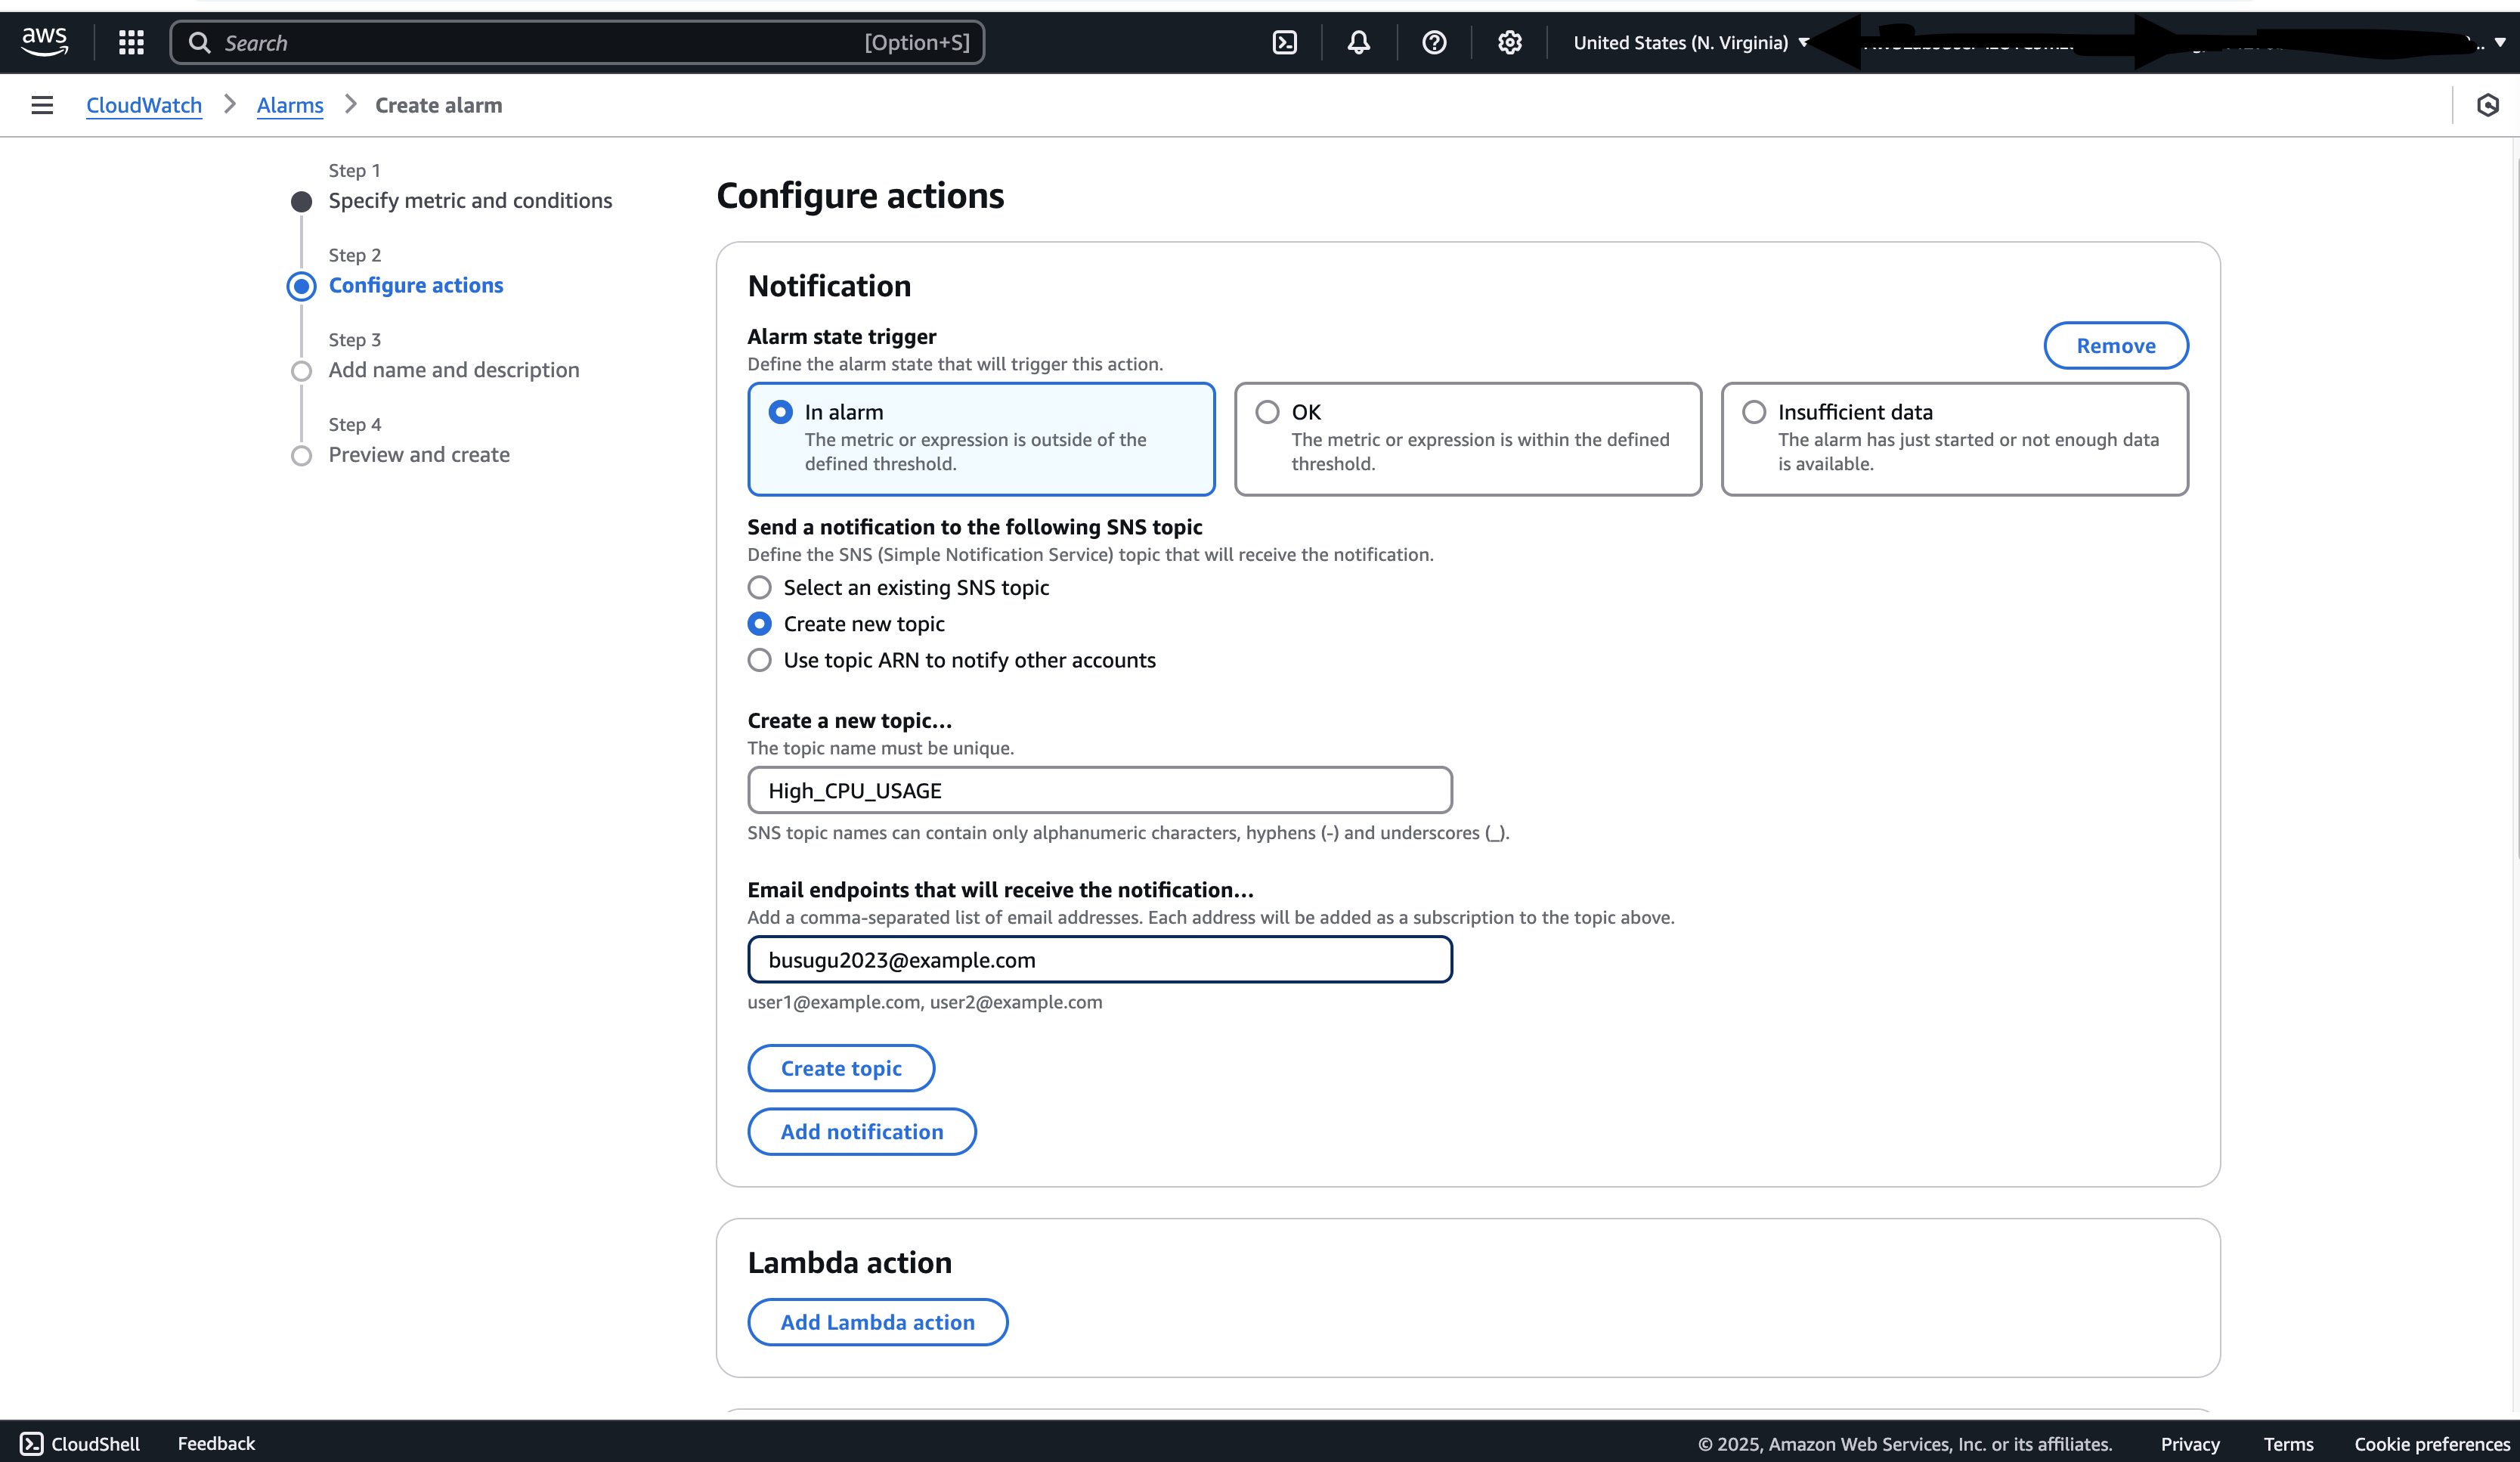Image resolution: width=2520 pixels, height=1462 pixels.
Task: Go to Alarms breadcrumb
Action: 290,105
